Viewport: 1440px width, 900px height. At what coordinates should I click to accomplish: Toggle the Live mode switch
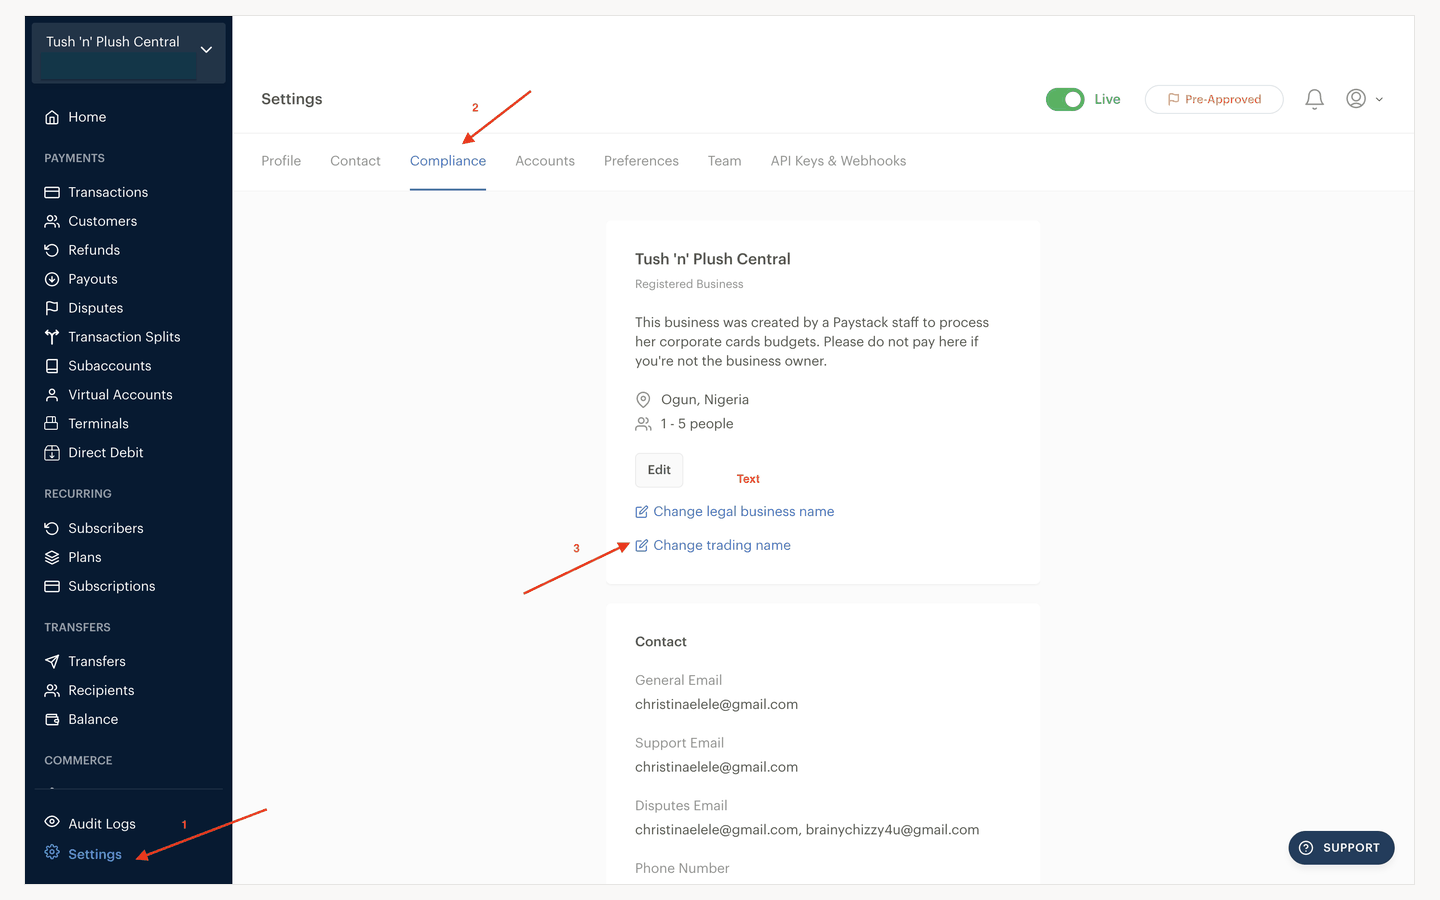click(x=1065, y=99)
